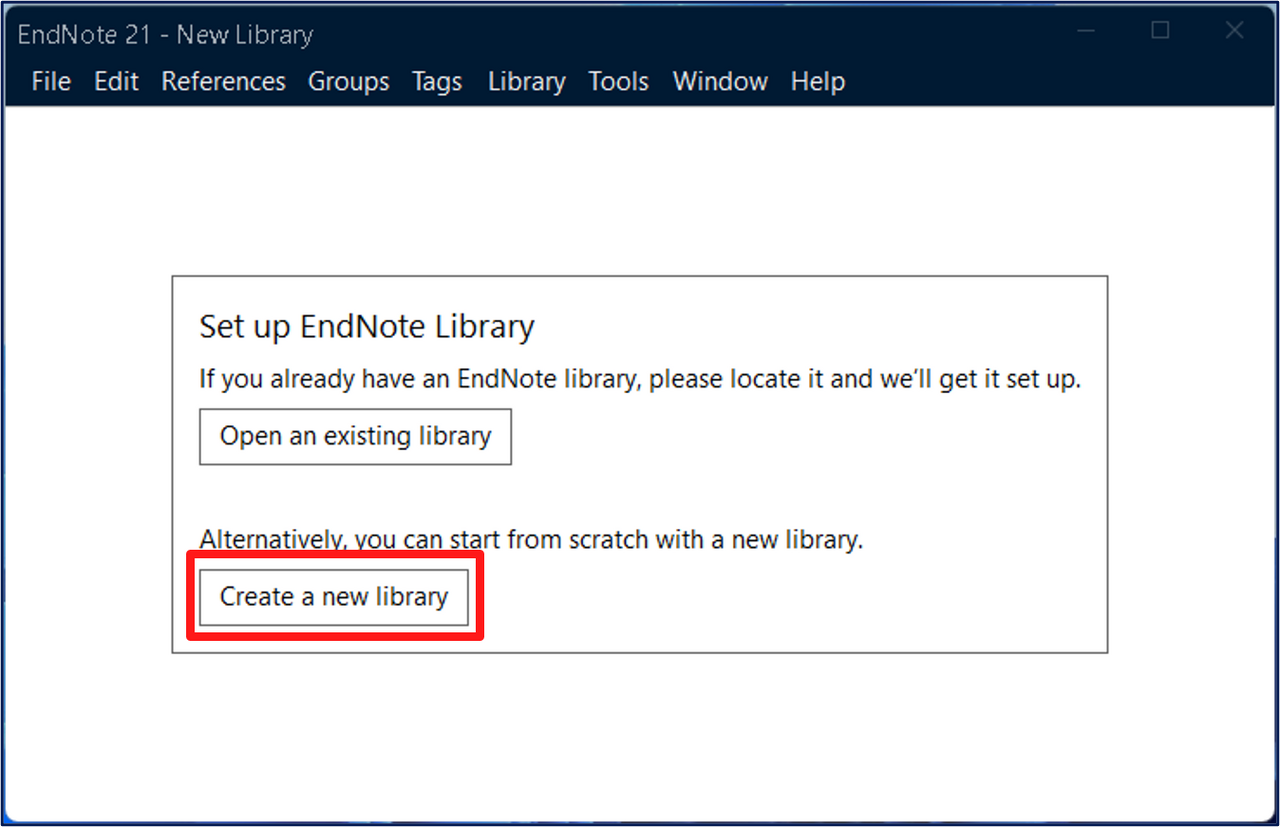Click the EndNote 21 - New Library title
Screen dimensions: 1280x827
165,35
